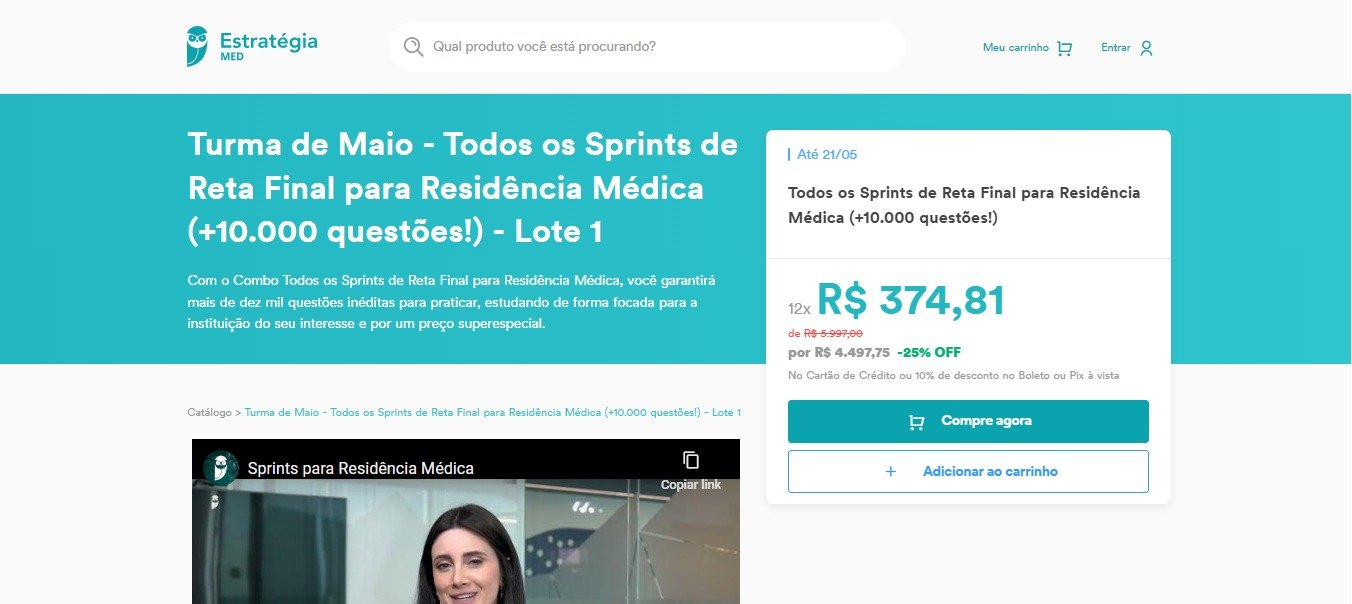Click the user profile icon beside Entrar
Screen dimensions: 1352x604
point(1146,48)
